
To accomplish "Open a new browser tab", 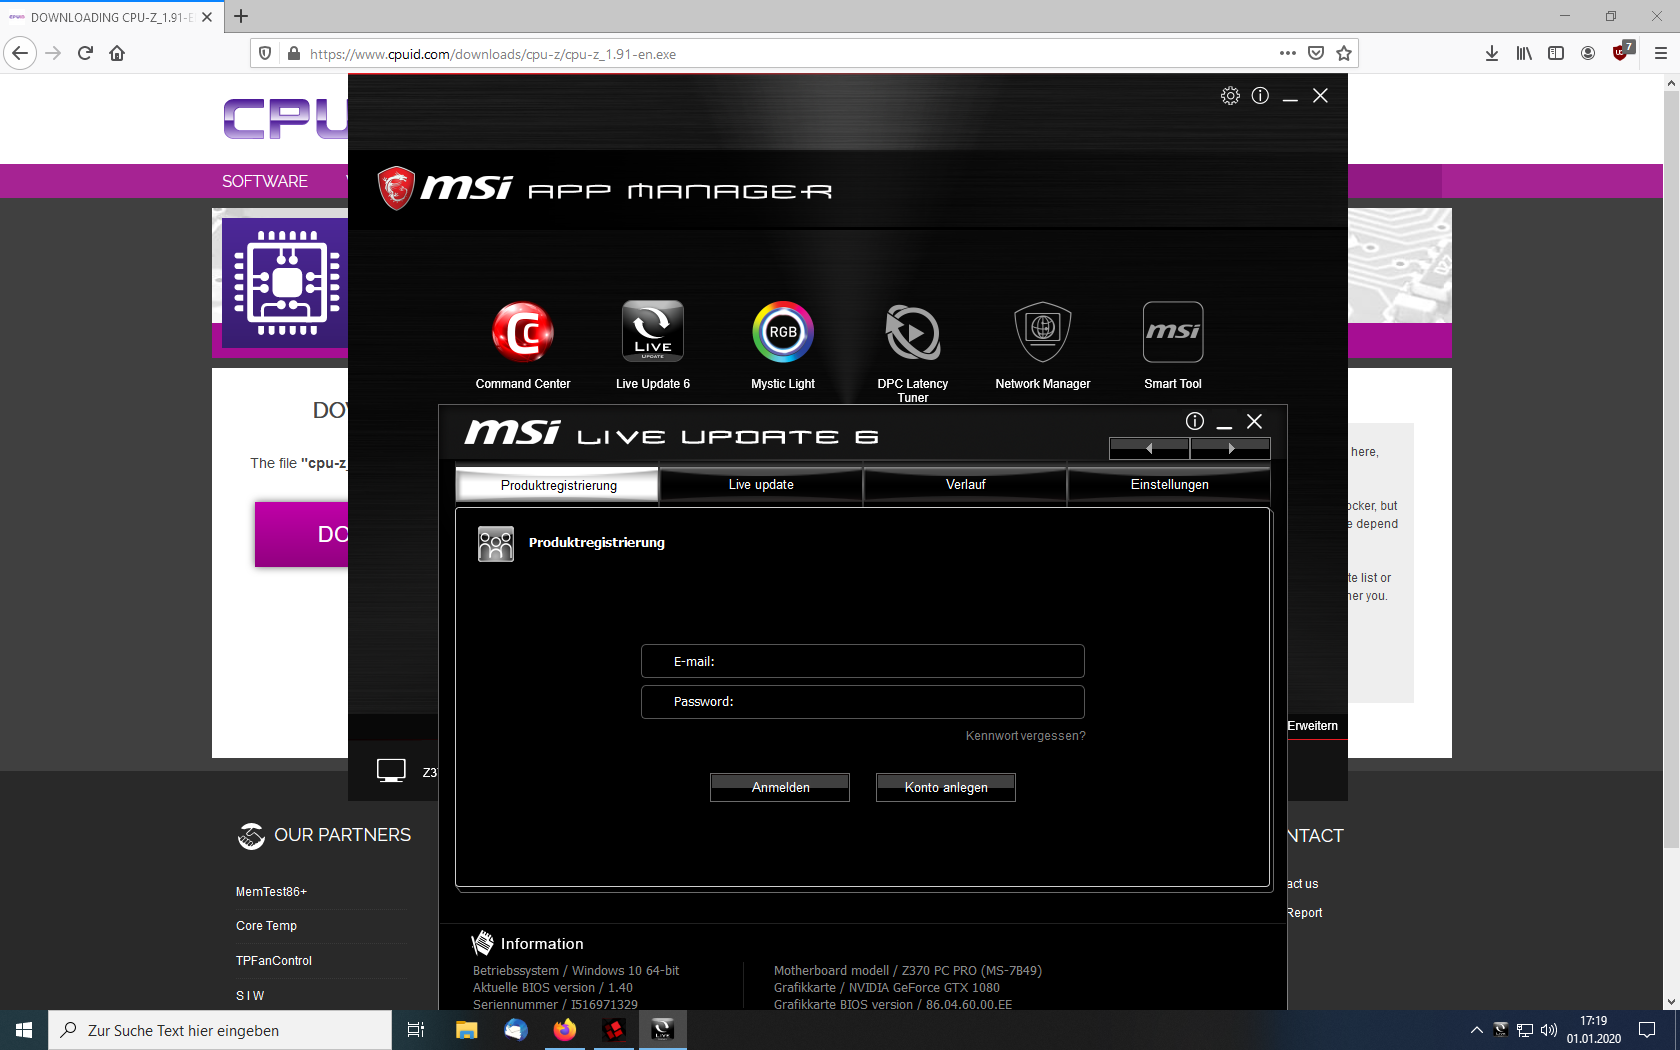I will coord(241,16).
